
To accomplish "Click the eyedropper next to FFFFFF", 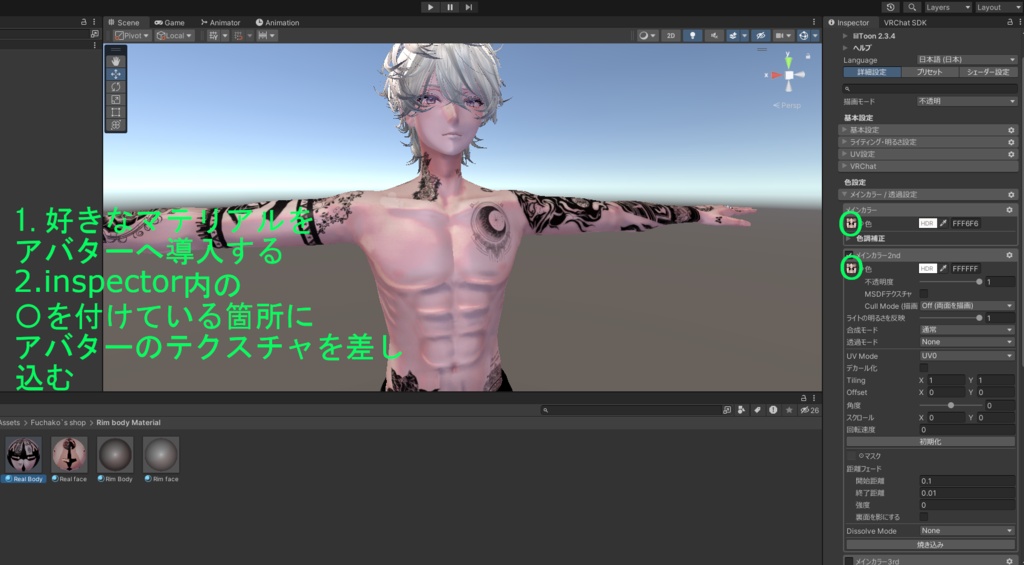I will [x=943, y=268].
